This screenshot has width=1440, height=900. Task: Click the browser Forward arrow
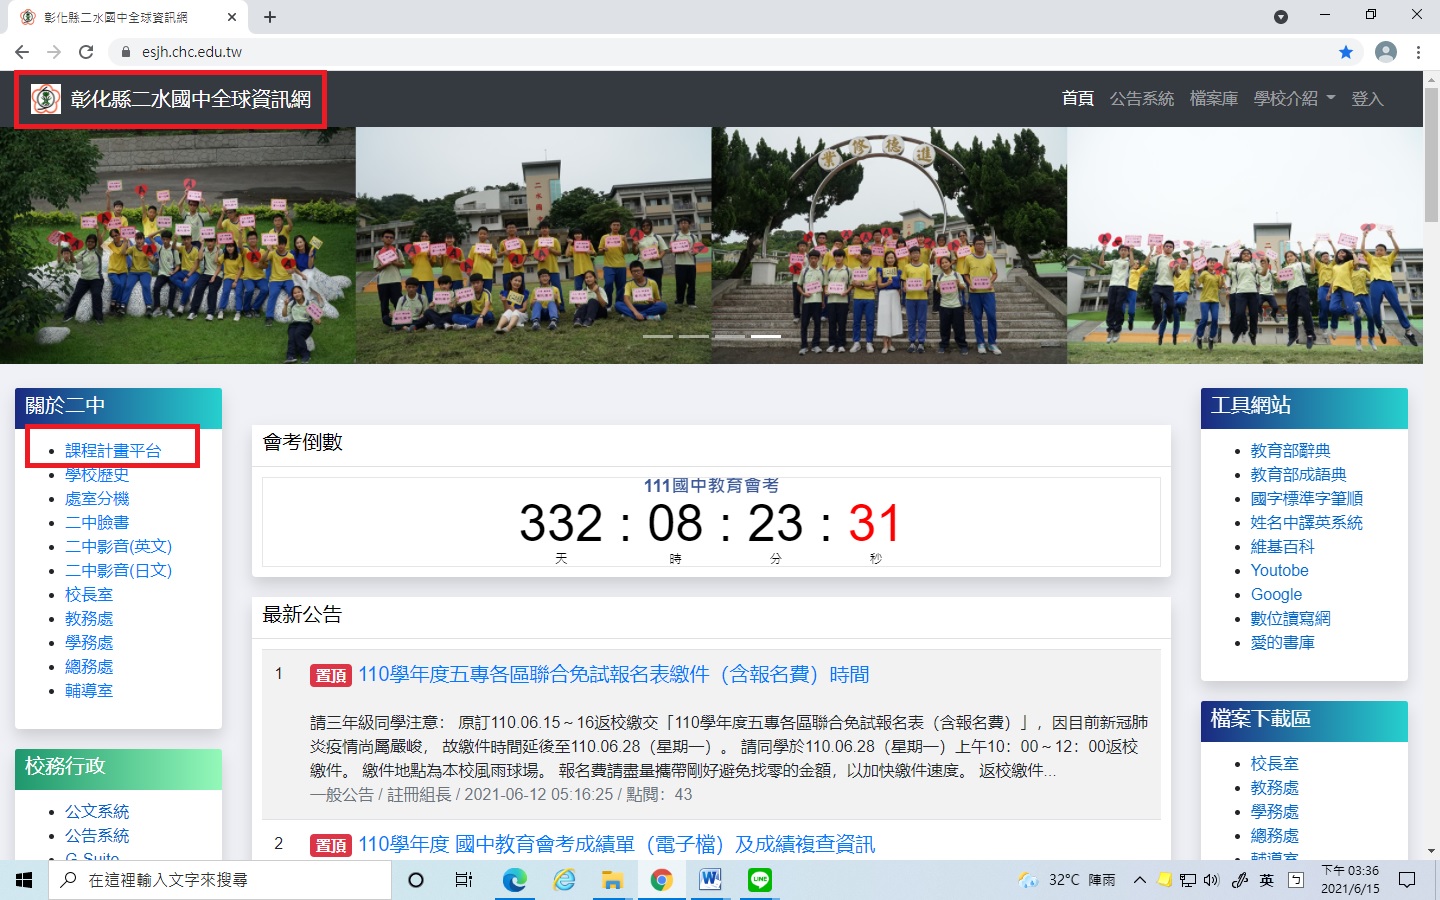tap(54, 52)
